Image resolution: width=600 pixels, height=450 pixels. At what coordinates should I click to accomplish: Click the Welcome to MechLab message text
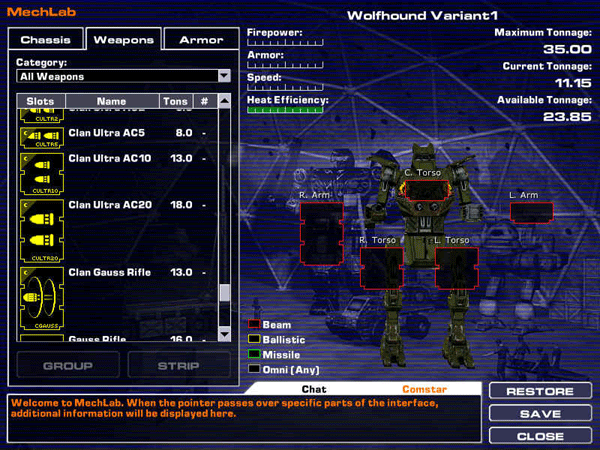pyautogui.click(x=225, y=408)
